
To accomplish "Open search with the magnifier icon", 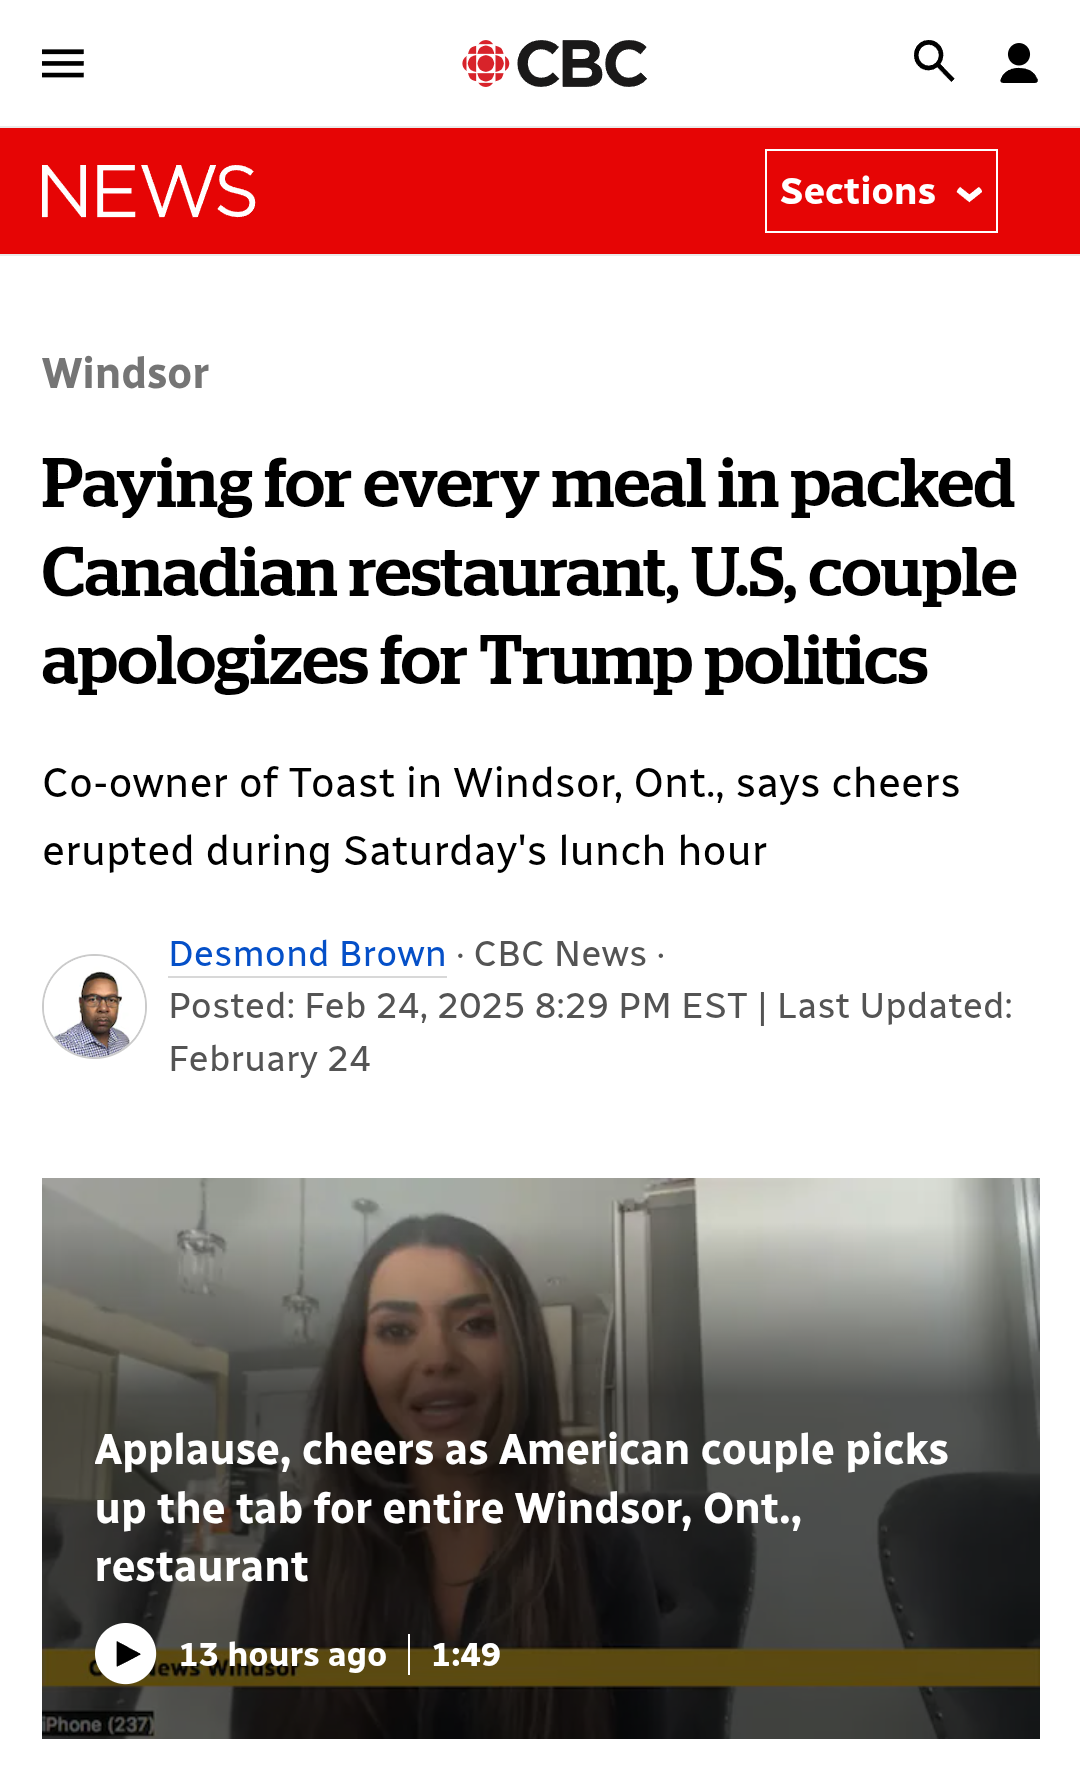I will pyautogui.click(x=934, y=62).
